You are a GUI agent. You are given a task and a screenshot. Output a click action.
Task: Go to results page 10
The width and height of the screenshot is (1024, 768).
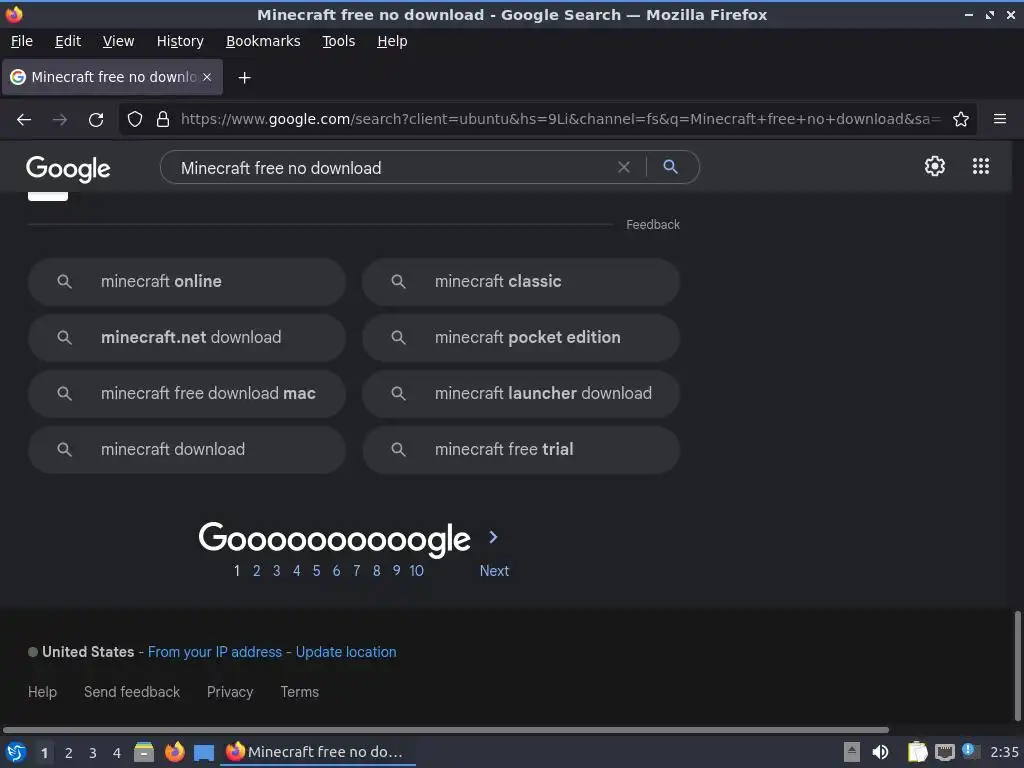tap(417, 571)
